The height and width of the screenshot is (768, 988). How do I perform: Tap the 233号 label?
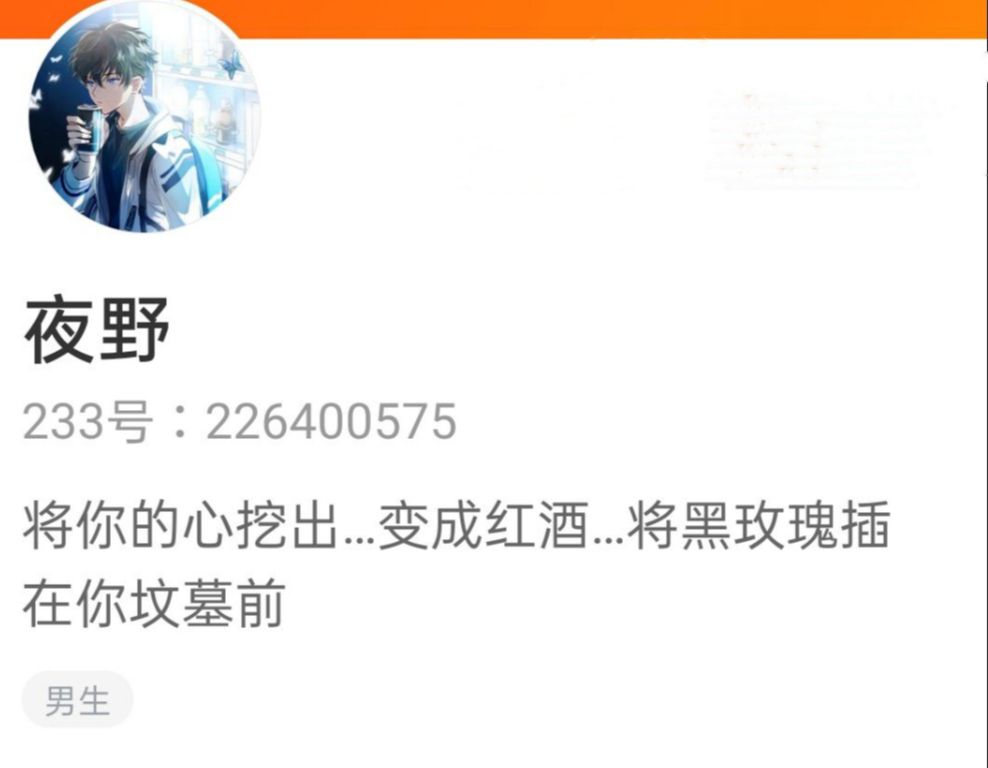click(x=88, y=421)
